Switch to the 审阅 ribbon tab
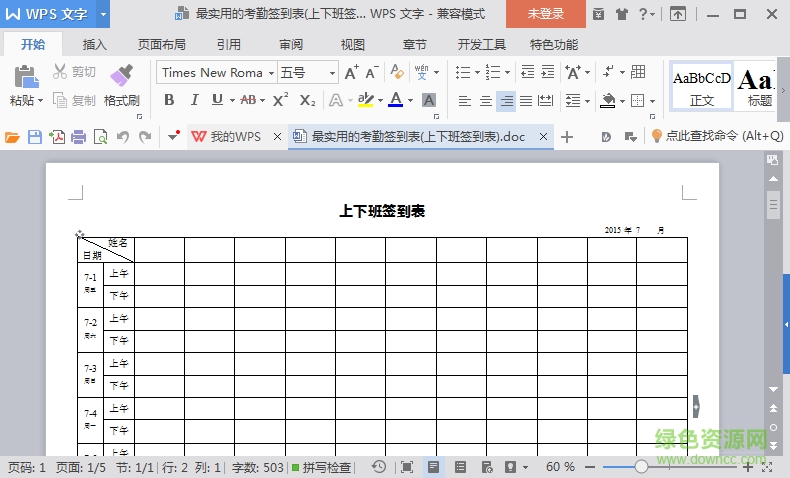790x478 pixels. tap(291, 45)
